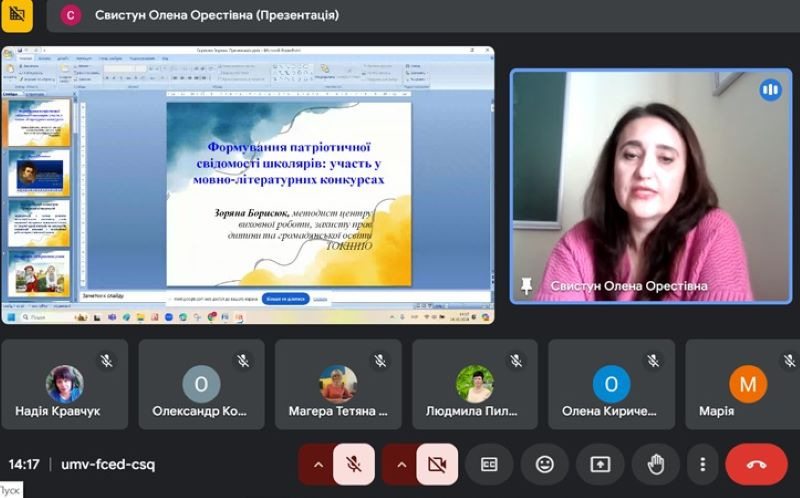Select Олена Кириче... participant tile
800x498 pixels.
click(612, 384)
